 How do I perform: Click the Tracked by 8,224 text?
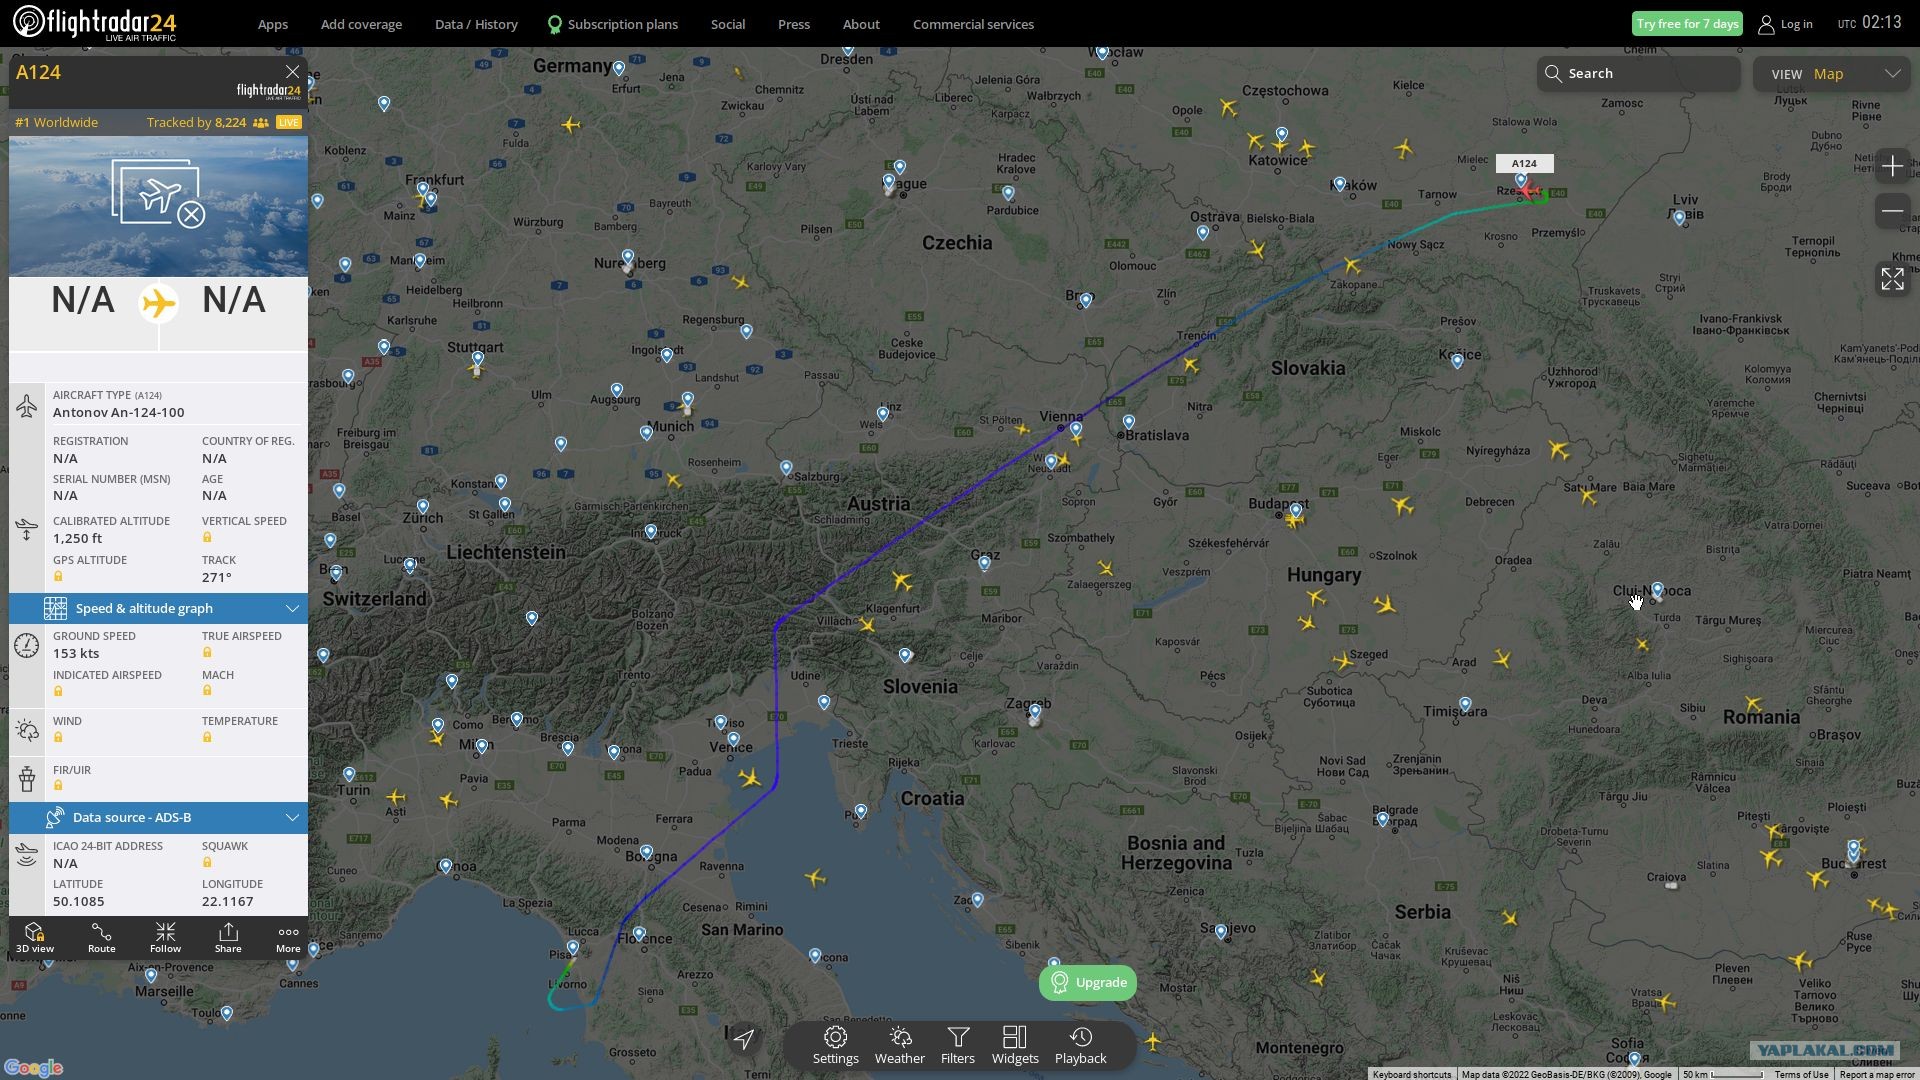196,122
